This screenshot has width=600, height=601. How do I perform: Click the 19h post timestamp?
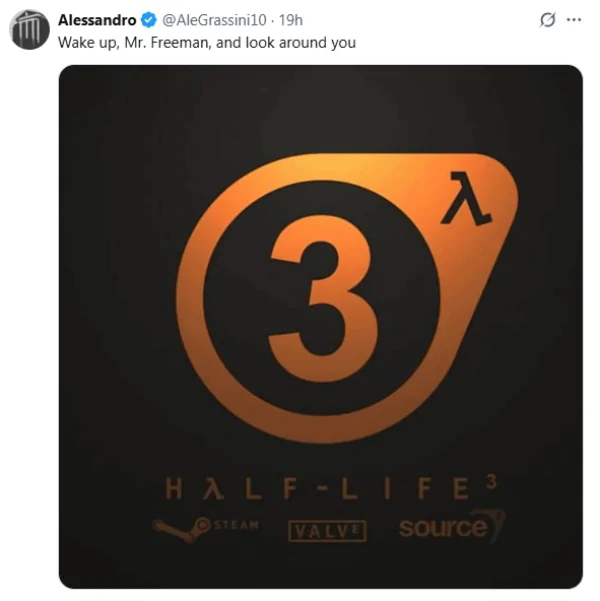click(x=291, y=20)
